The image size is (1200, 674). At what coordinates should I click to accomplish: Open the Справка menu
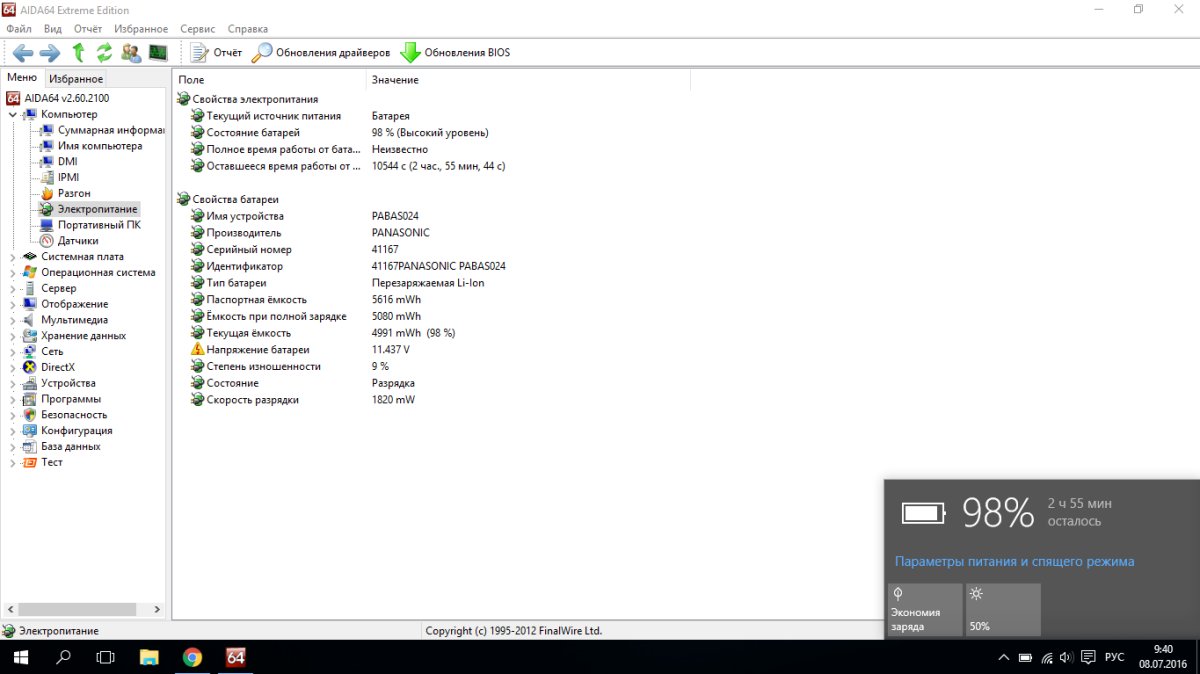pyautogui.click(x=248, y=29)
